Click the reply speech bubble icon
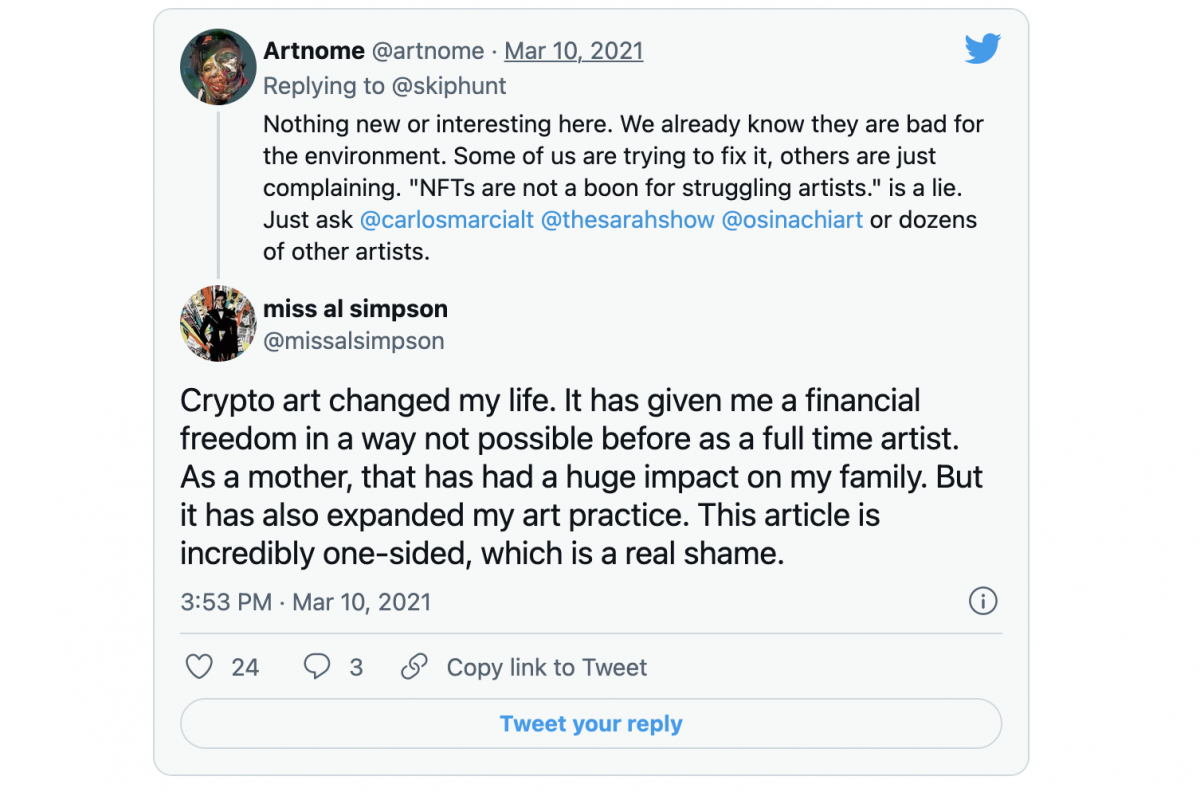This screenshot has width=1200, height=792. [x=317, y=667]
